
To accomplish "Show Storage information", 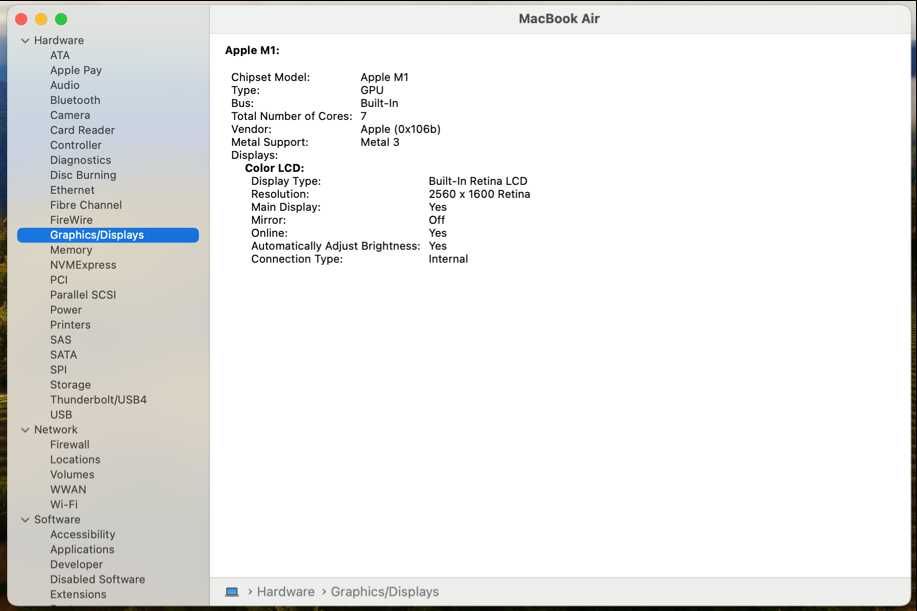I will tap(70, 385).
